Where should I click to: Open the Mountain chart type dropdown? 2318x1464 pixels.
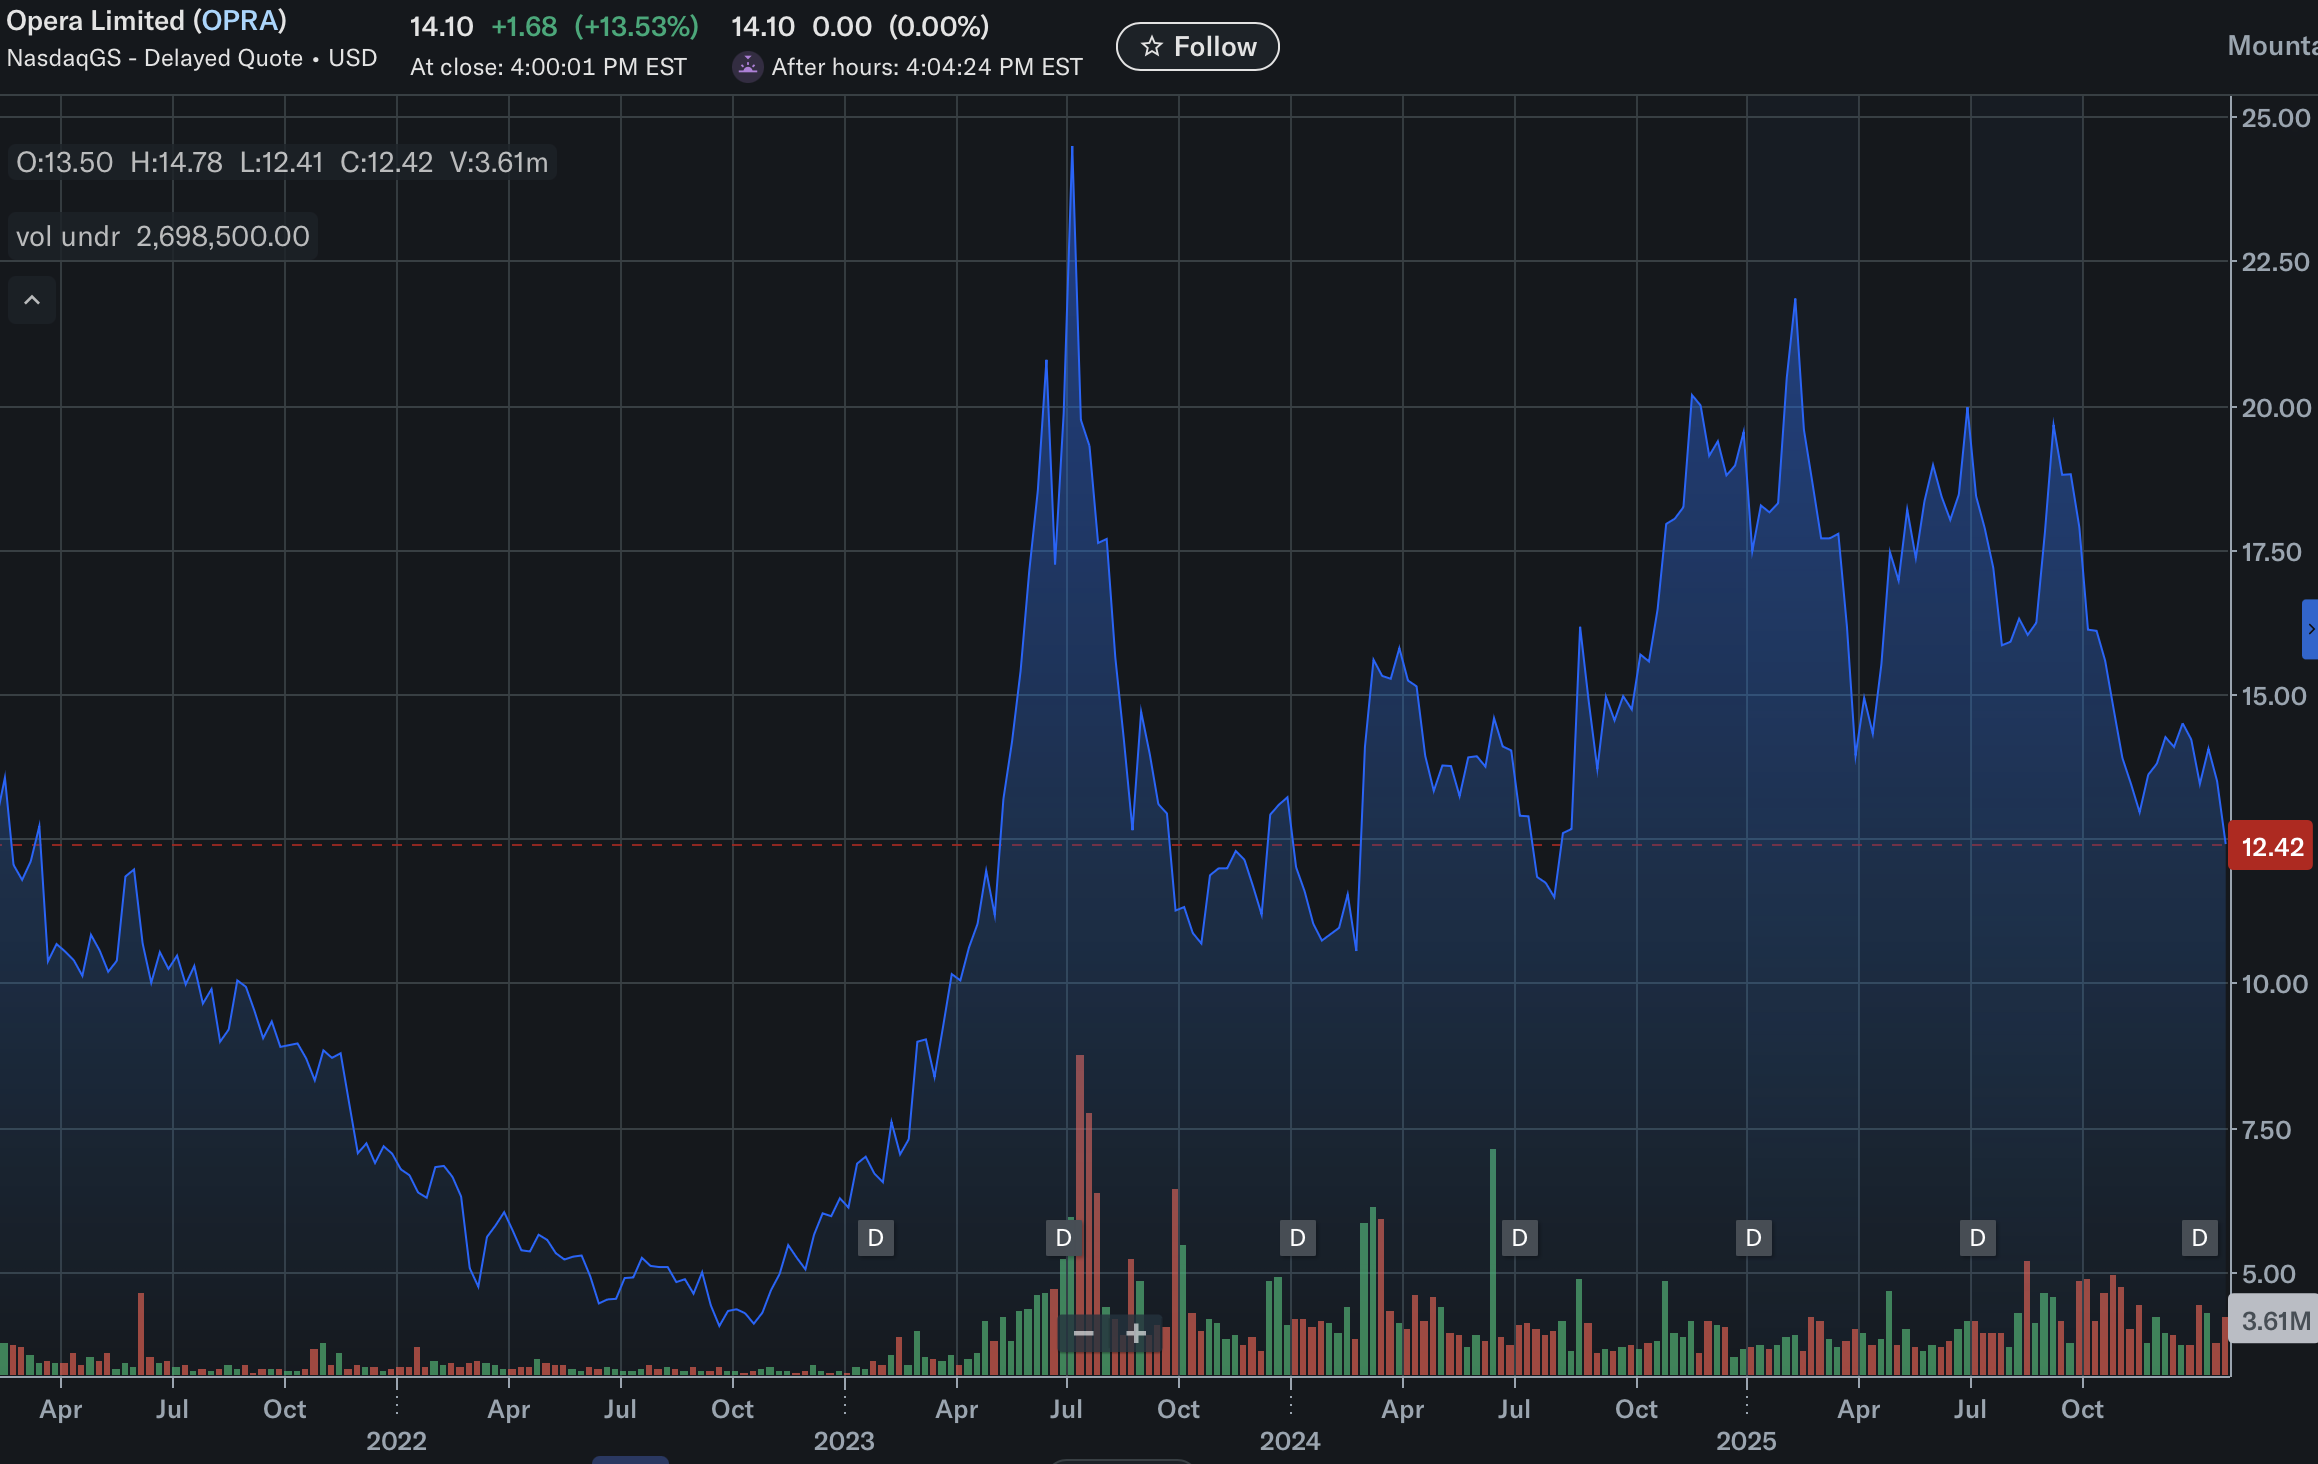click(x=2272, y=46)
